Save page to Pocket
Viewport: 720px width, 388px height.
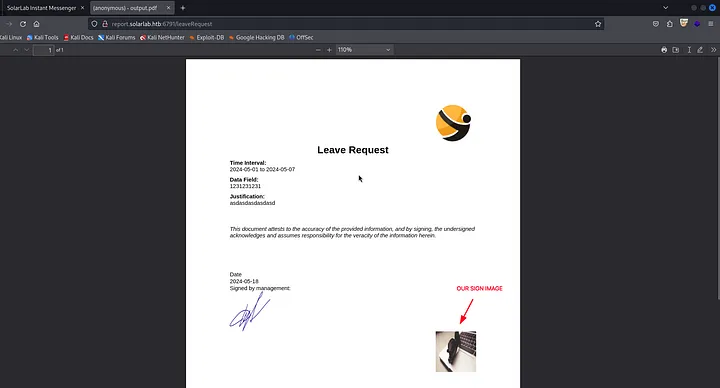tap(656, 24)
